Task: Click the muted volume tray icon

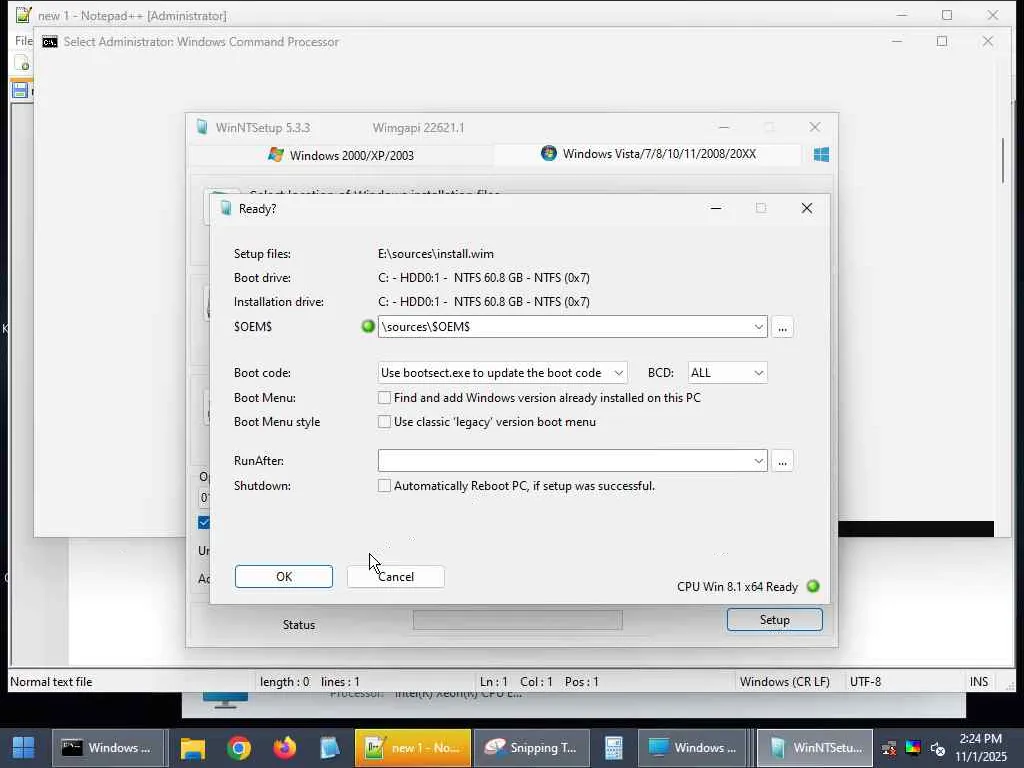Action: (938, 748)
